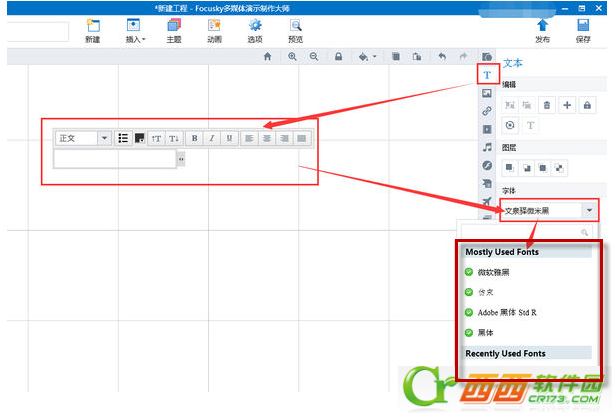This screenshot has height=413, width=612.
Task: Align text right
Action: click(x=284, y=139)
